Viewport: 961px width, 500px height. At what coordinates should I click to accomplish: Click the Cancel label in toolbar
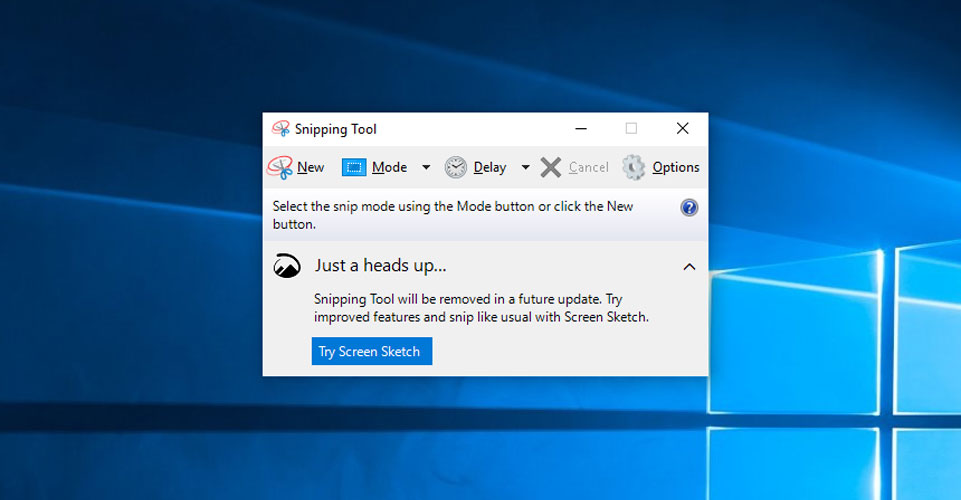click(x=588, y=167)
